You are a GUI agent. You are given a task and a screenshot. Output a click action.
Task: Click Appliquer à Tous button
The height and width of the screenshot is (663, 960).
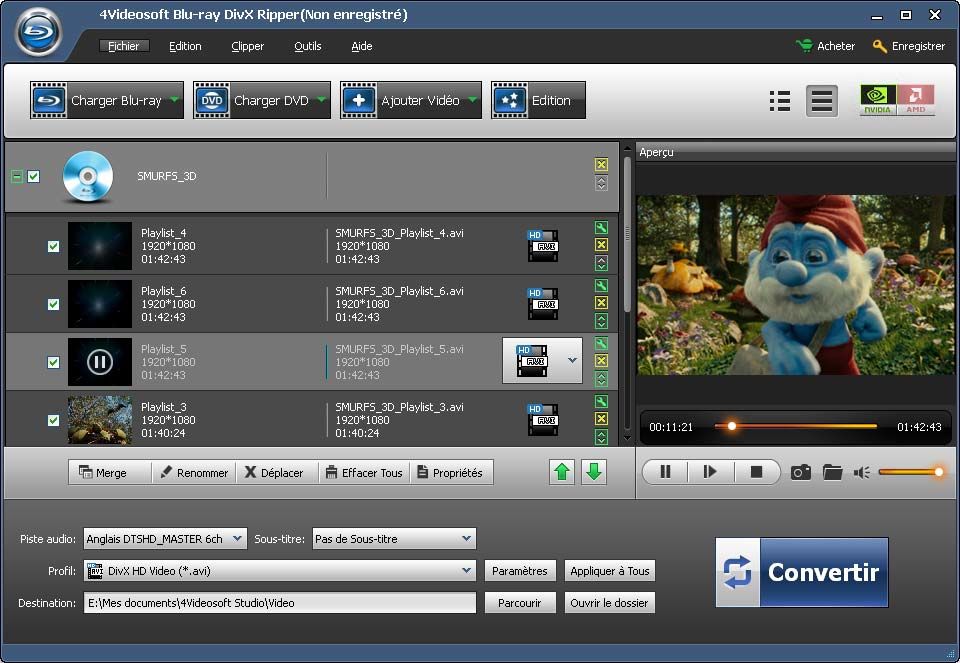609,571
